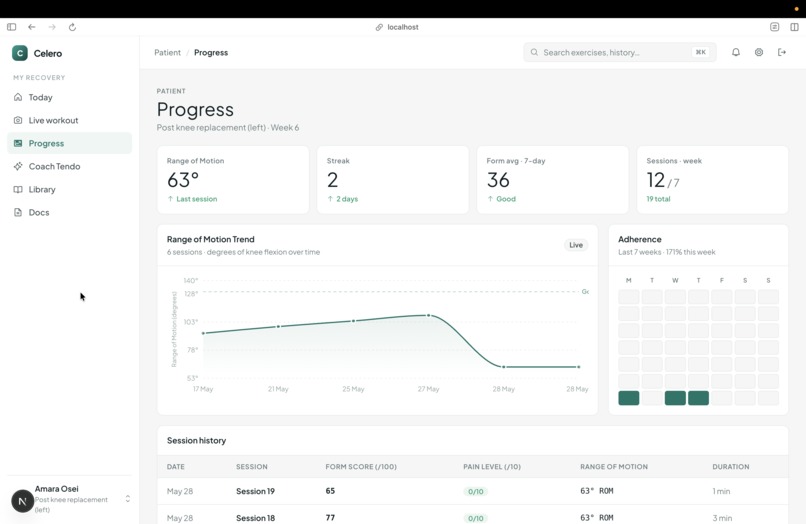Click Wednesday's filled adherence square
The height and width of the screenshot is (524, 806).
[x=675, y=398]
